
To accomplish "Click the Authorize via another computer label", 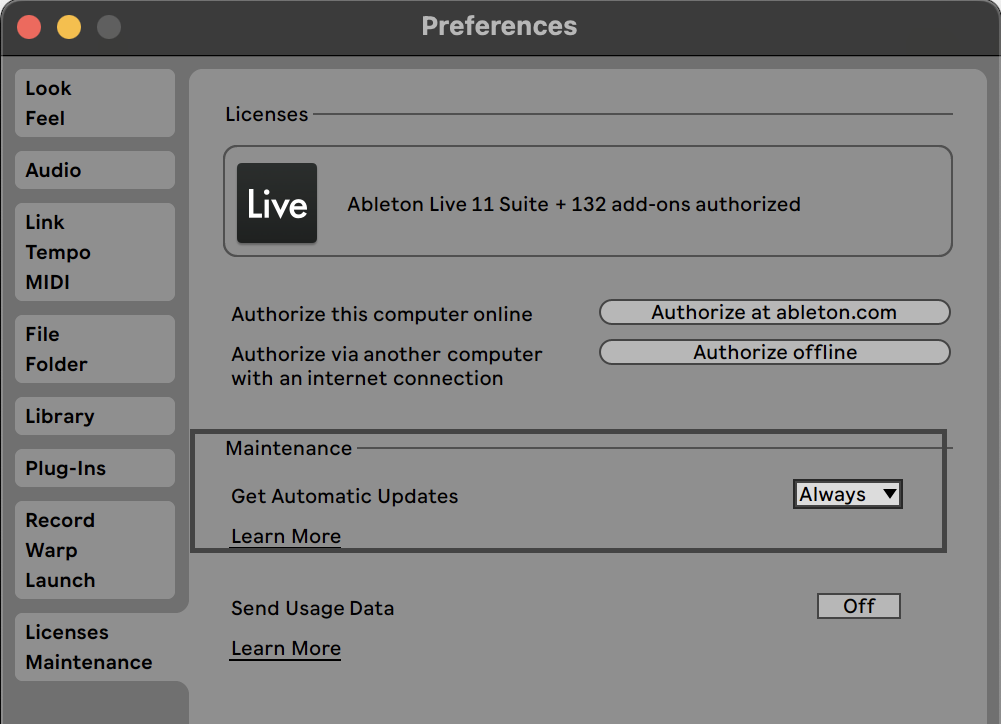I will click(387, 366).
